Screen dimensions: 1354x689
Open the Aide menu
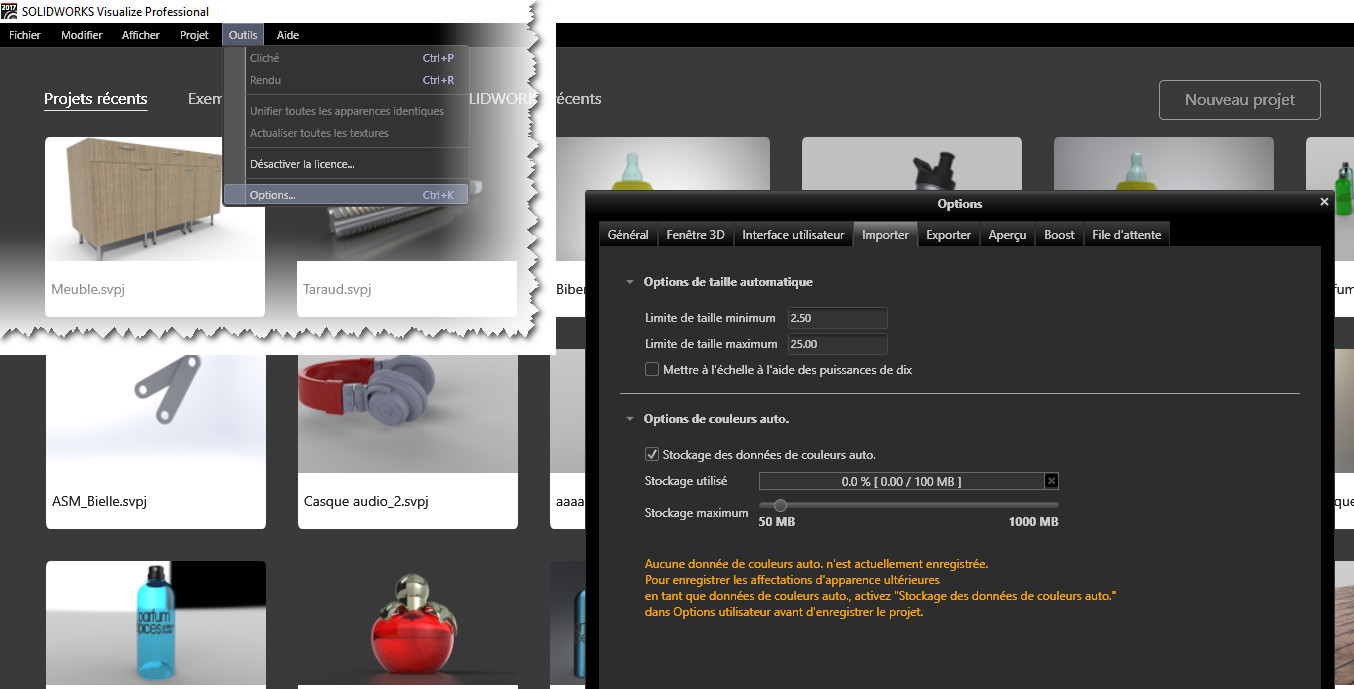pos(288,35)
